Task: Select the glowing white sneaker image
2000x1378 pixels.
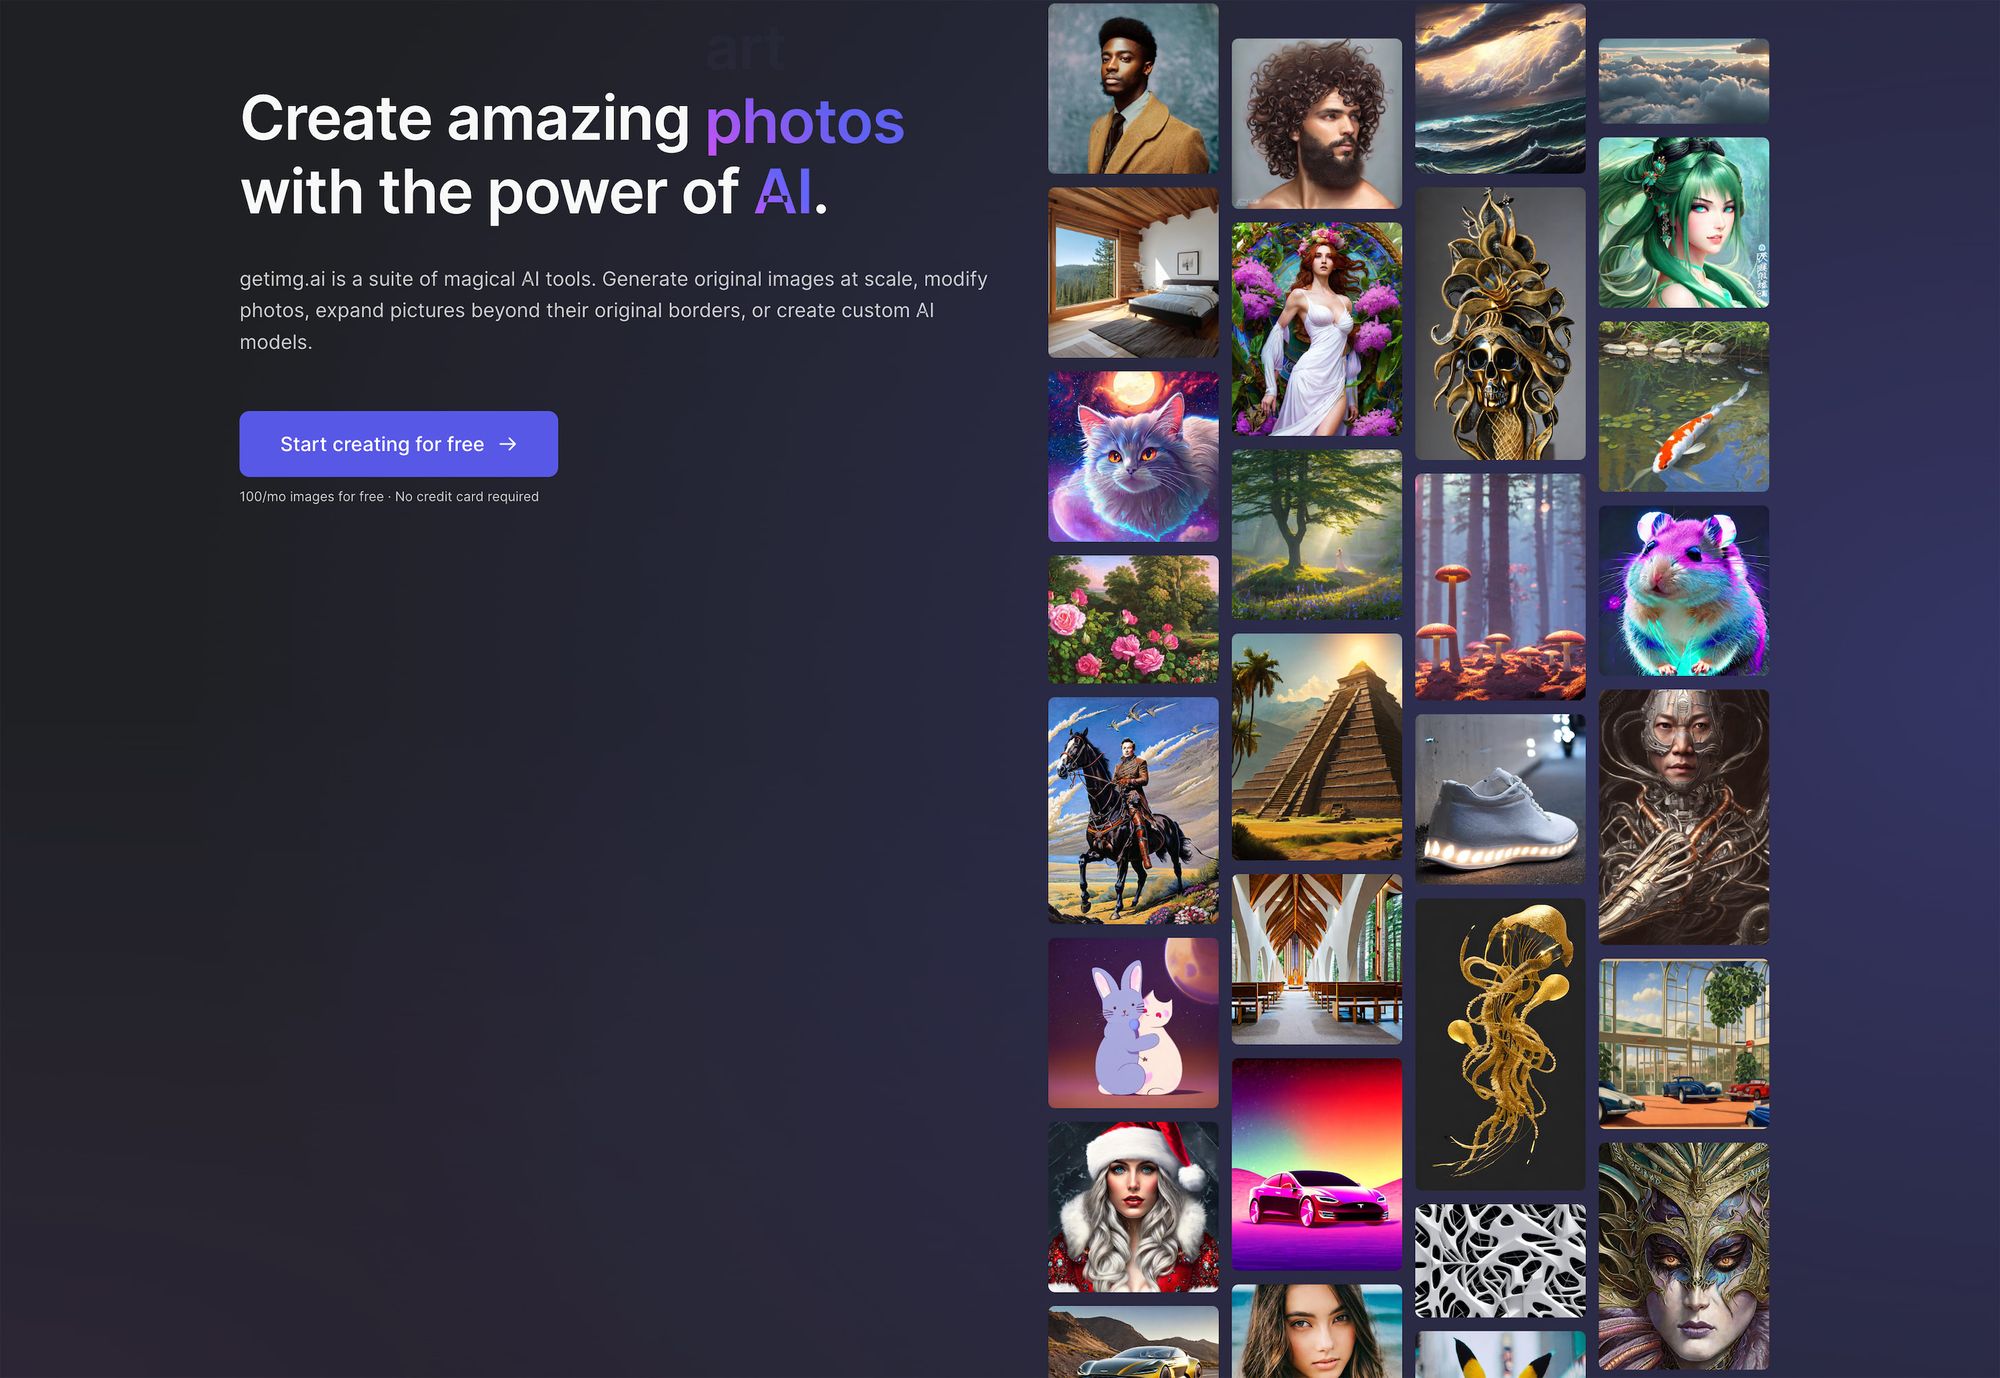Action: point(1500,799)
